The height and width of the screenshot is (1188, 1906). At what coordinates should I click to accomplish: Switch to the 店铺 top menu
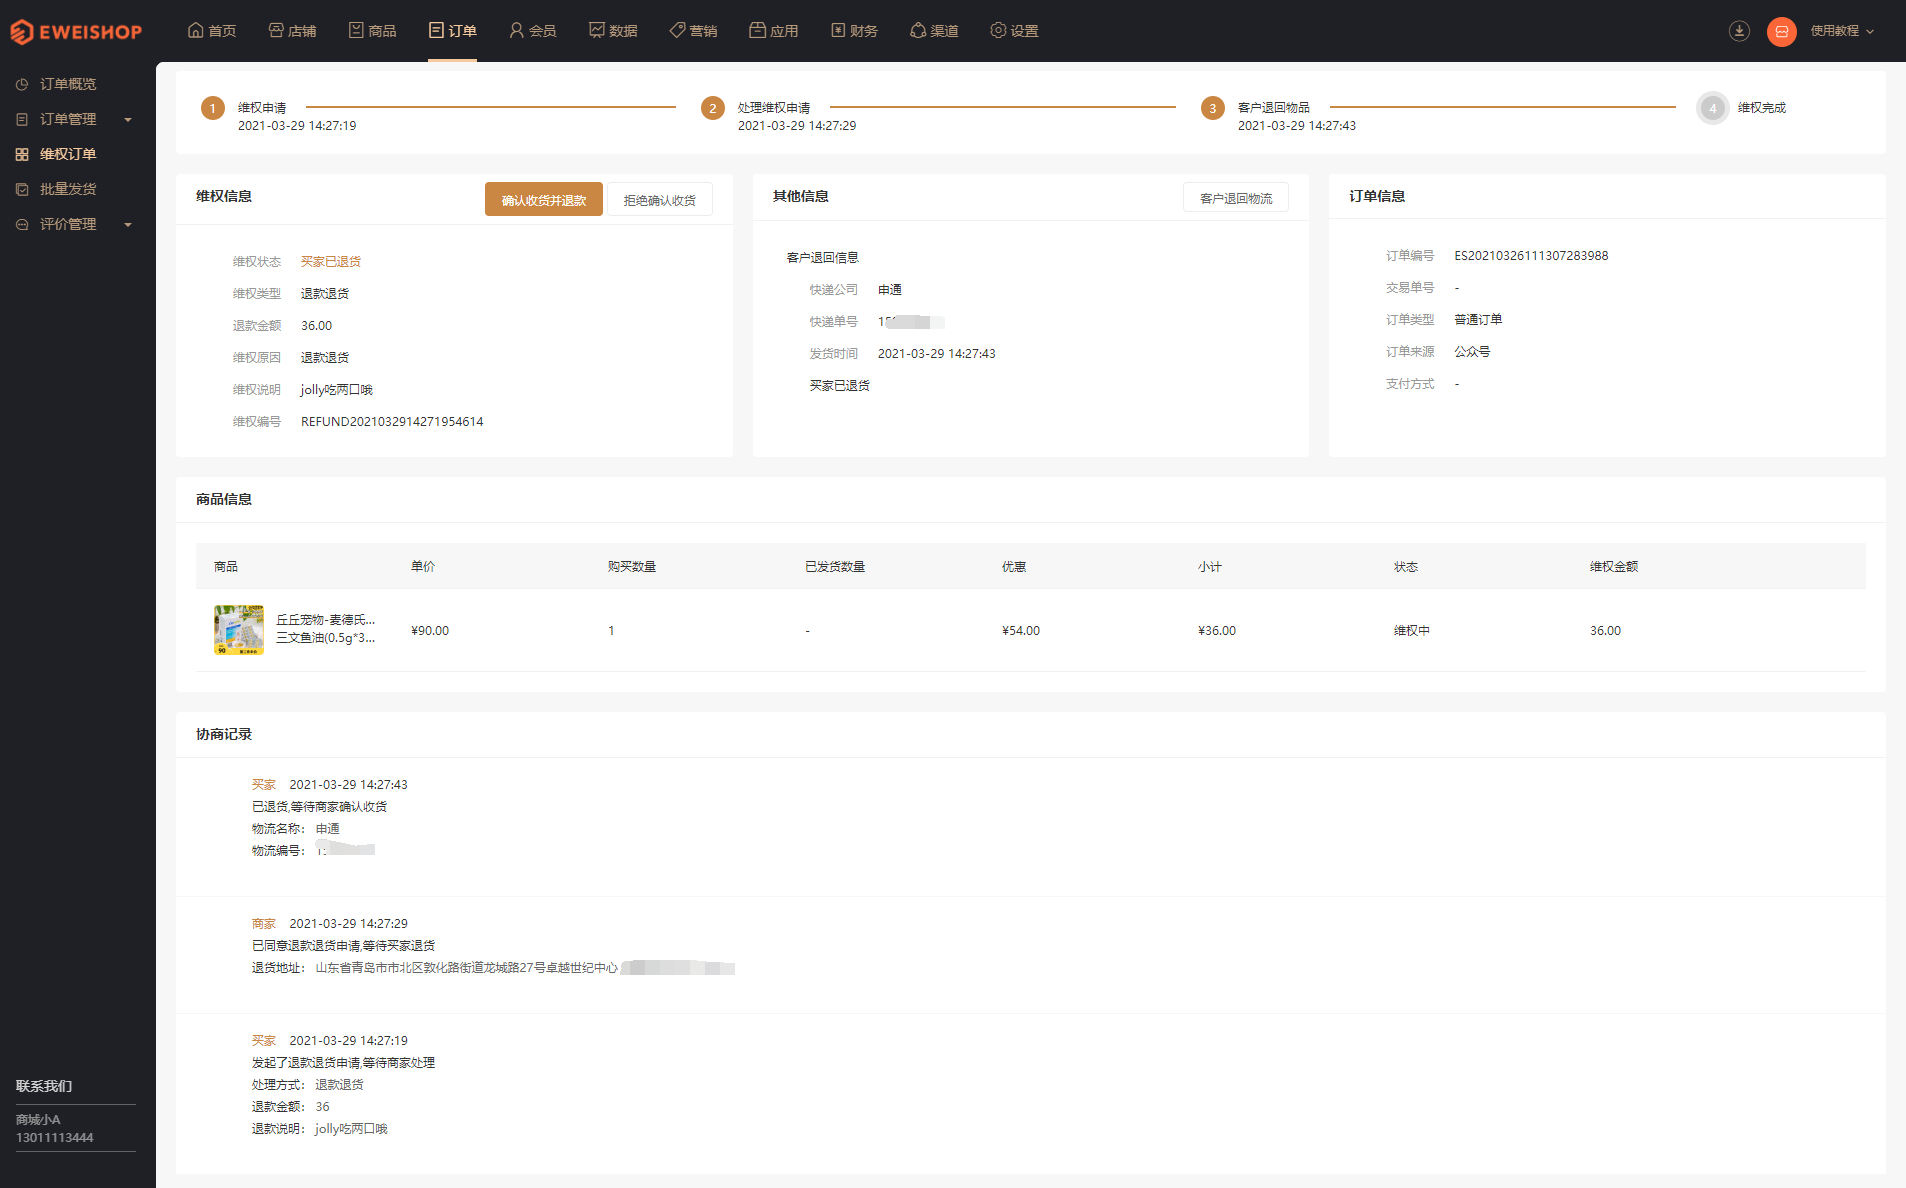[x=292, y=31]
